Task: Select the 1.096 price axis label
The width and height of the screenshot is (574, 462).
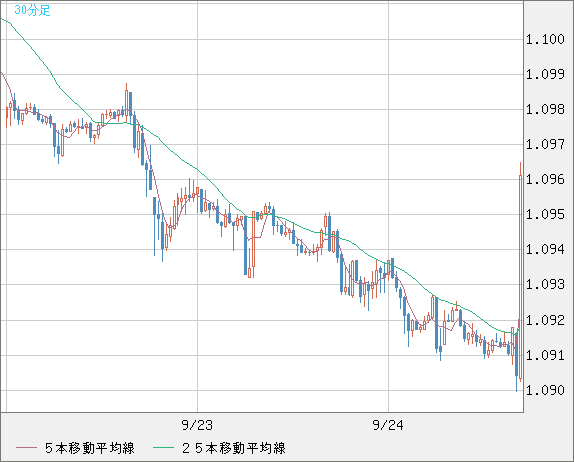Action: click(545, 179)
